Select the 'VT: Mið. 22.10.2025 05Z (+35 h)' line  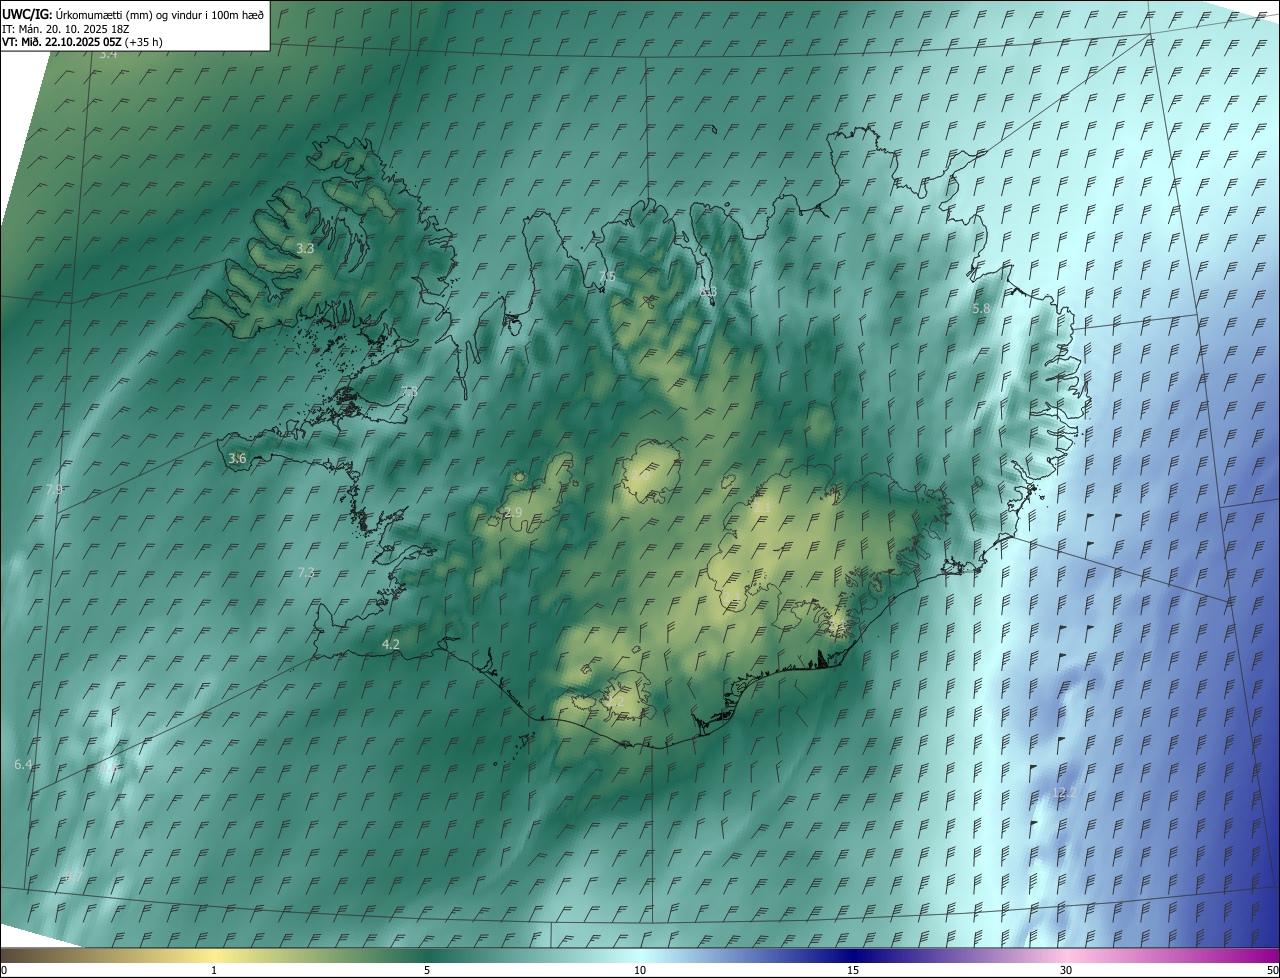point(82,42)
